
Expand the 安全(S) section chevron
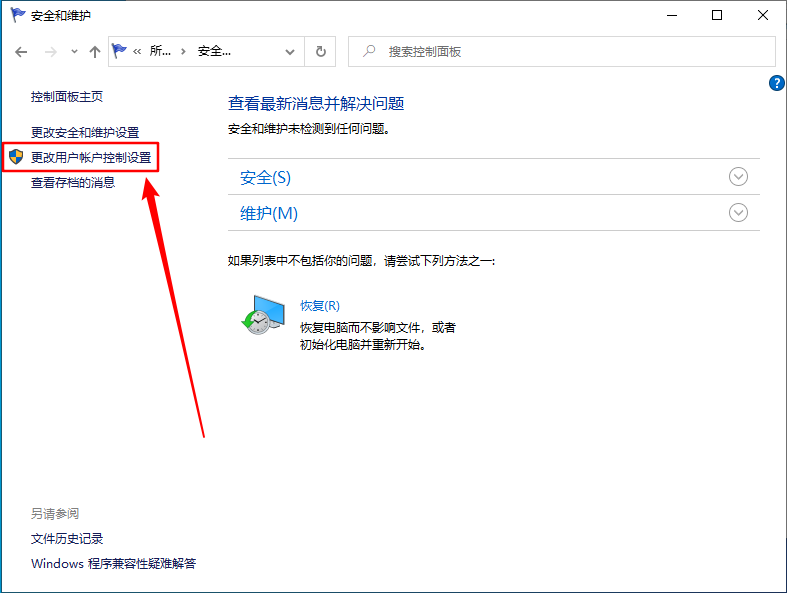(x=738, y=176)
